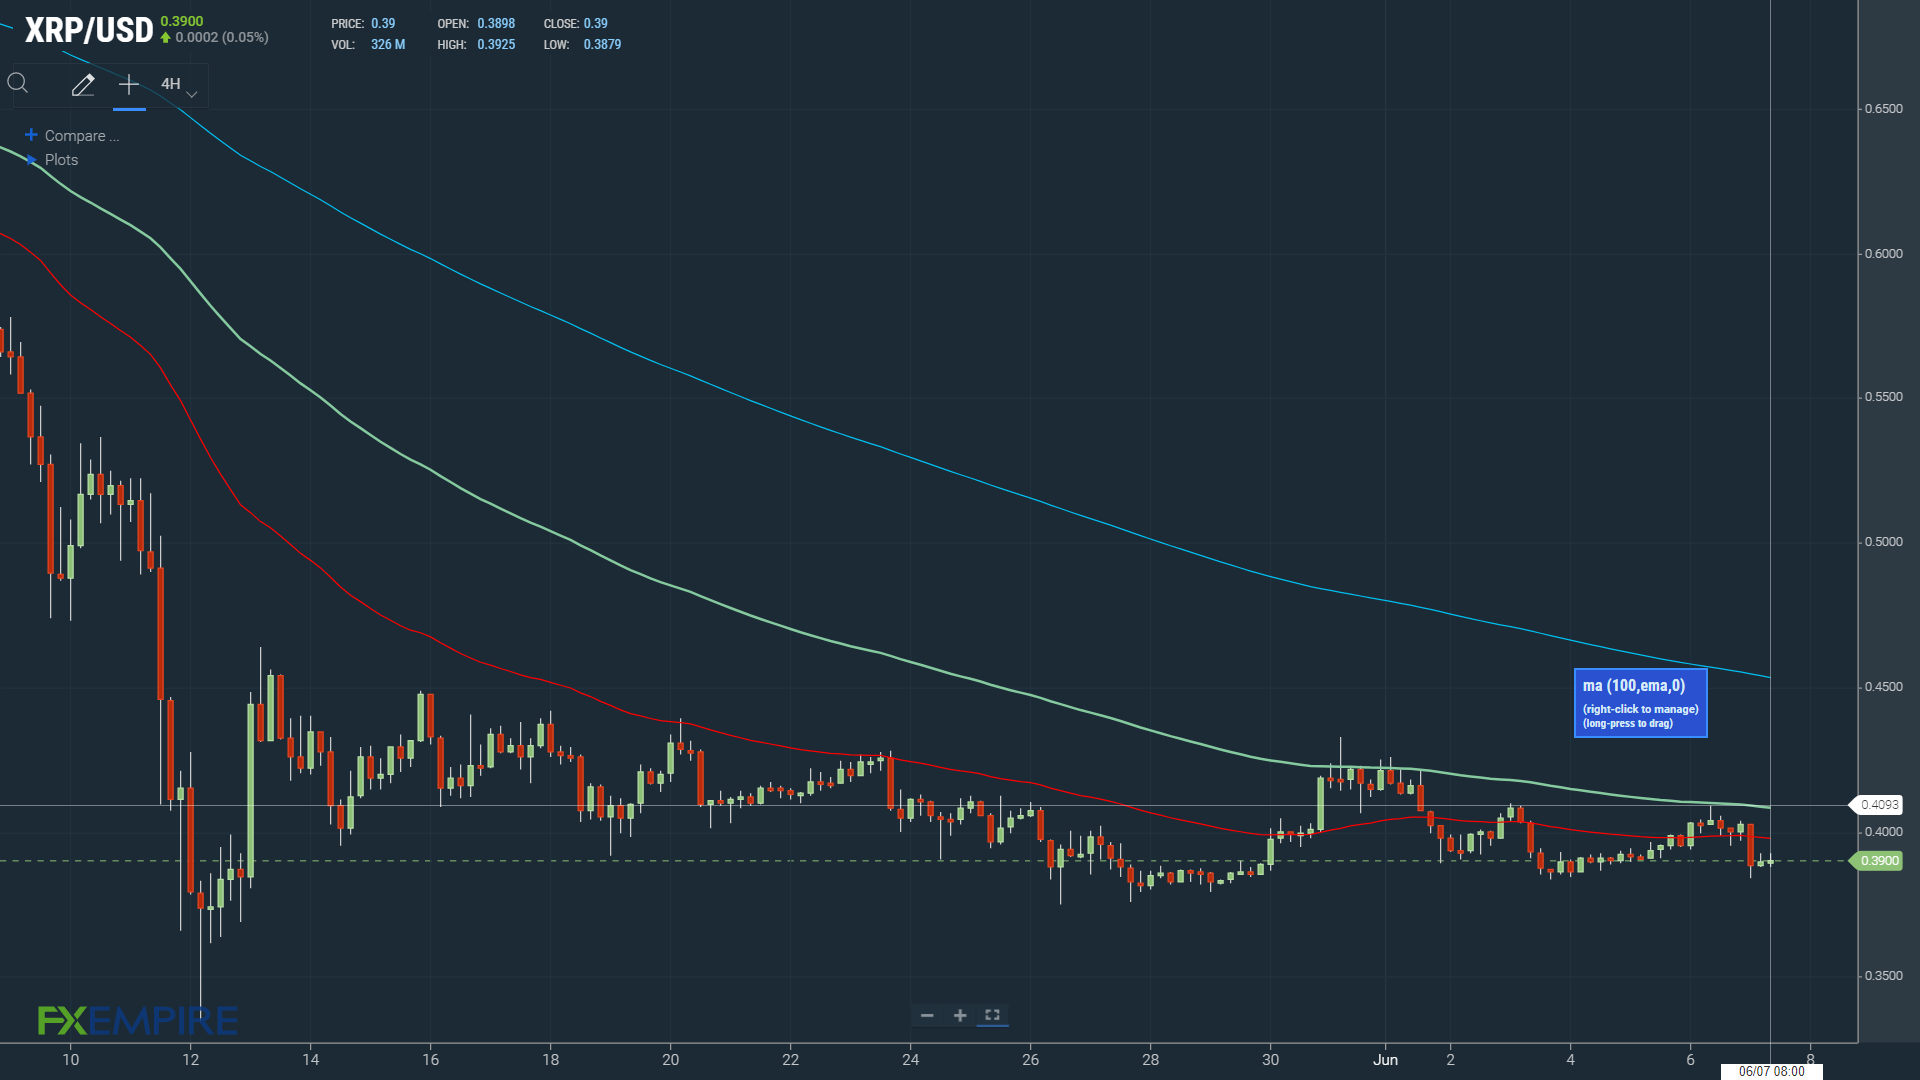Screen dimensions: 1920x1080
Task: Click the 0.5000 price axis label
Action: point(1884,542)
